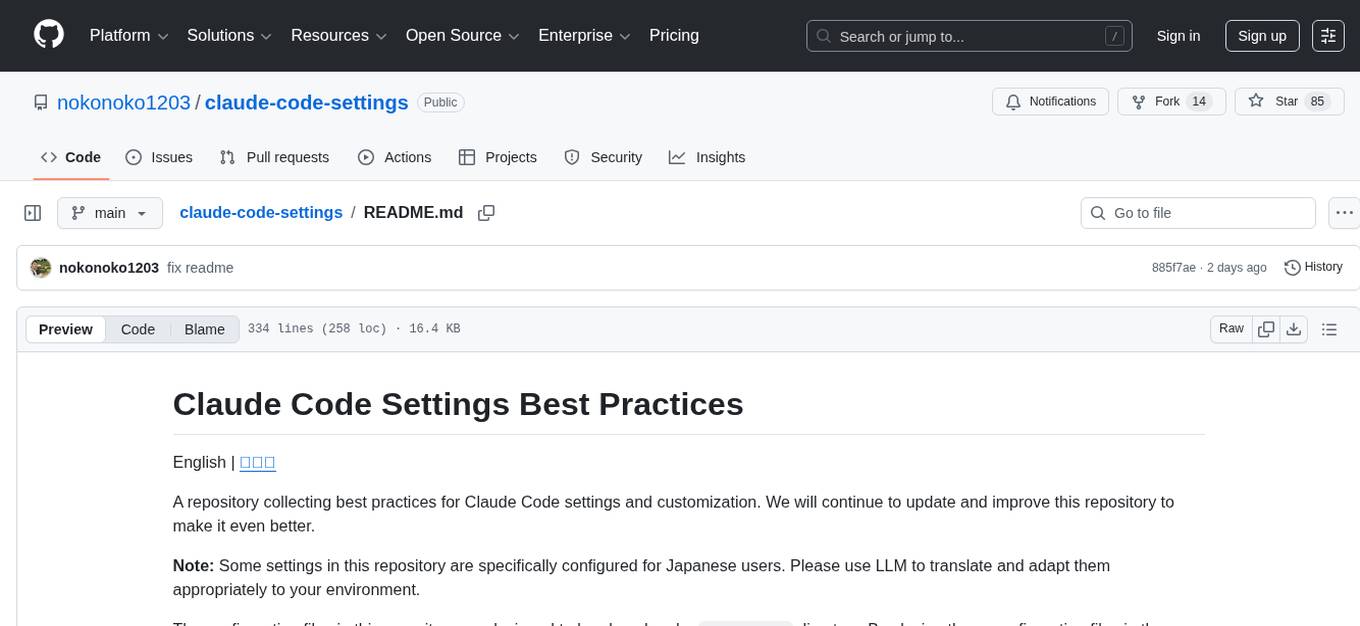Open the main branch selector
This screenshot has height=626, width=1360.
point(110,212)
